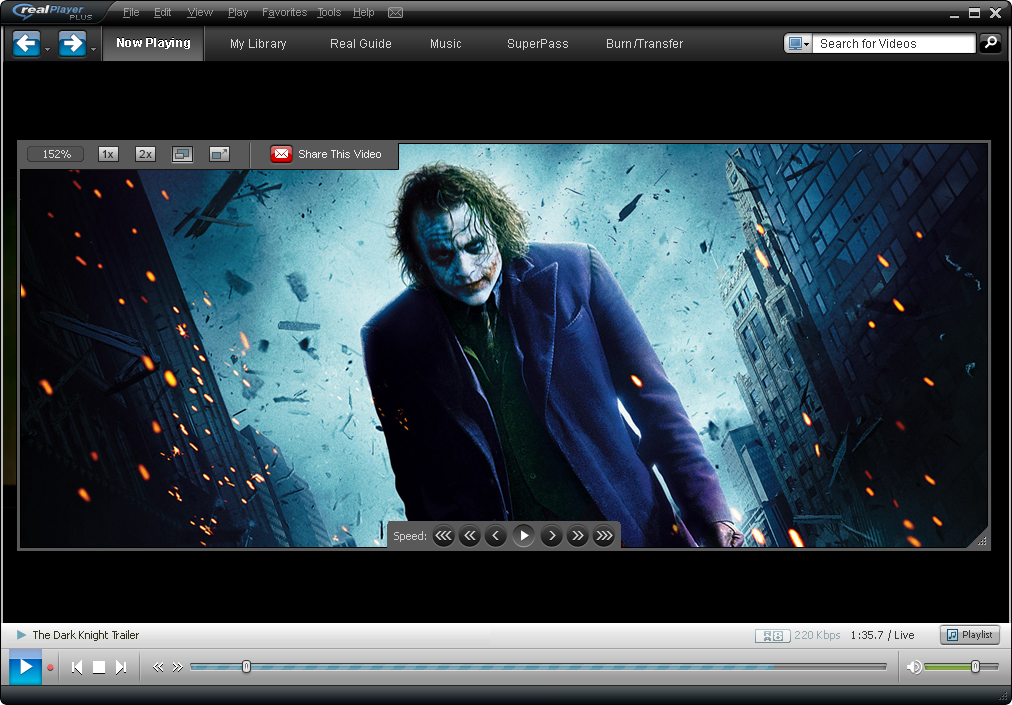Set video size to 2x
Screen dimensions: 1012x705
tap(145, 154)
